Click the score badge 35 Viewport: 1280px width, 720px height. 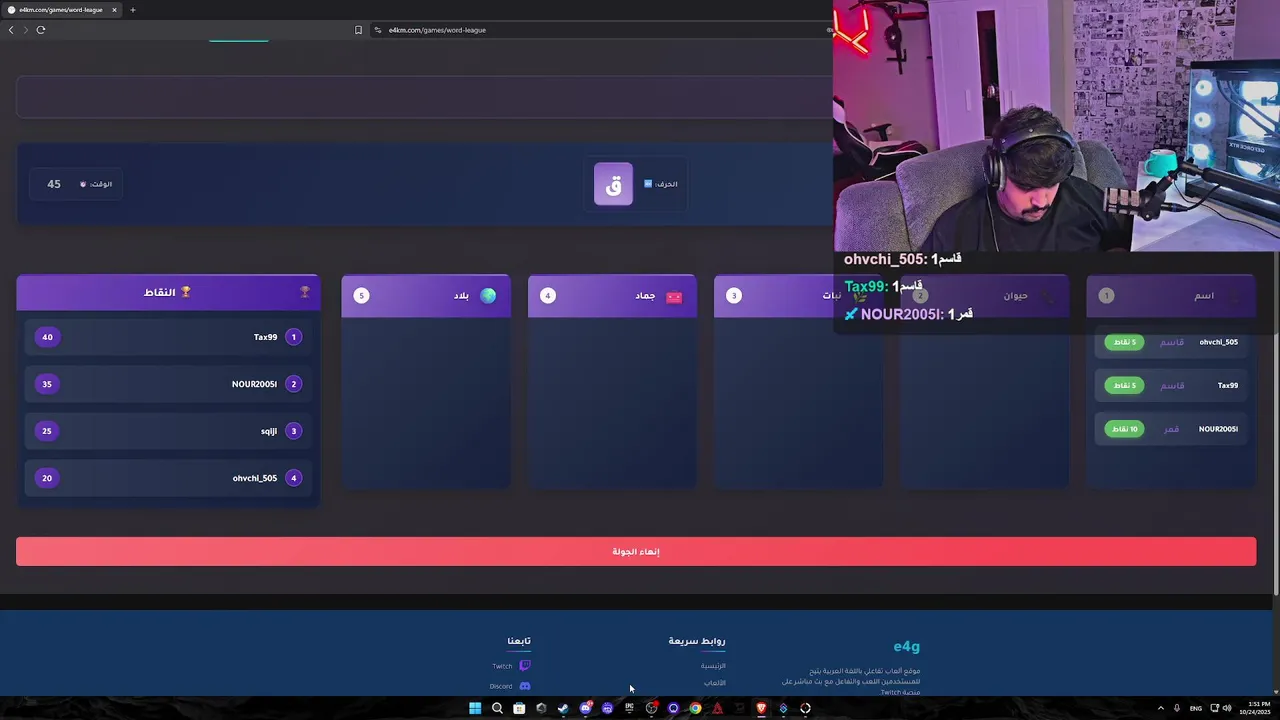pyautogui.click(x=47, y=384)
